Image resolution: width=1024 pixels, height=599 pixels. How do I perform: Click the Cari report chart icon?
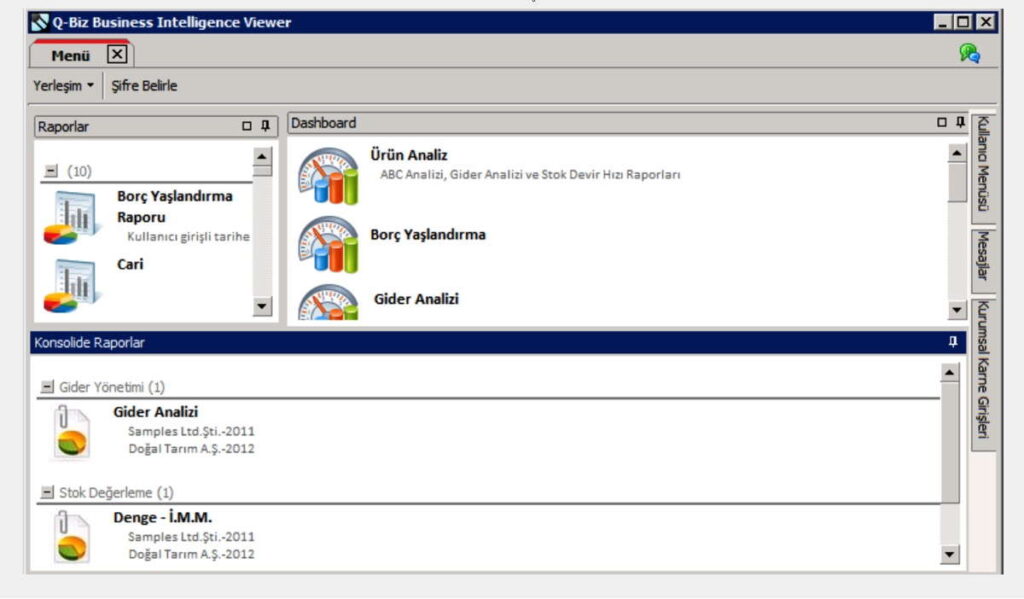(73, 285)
